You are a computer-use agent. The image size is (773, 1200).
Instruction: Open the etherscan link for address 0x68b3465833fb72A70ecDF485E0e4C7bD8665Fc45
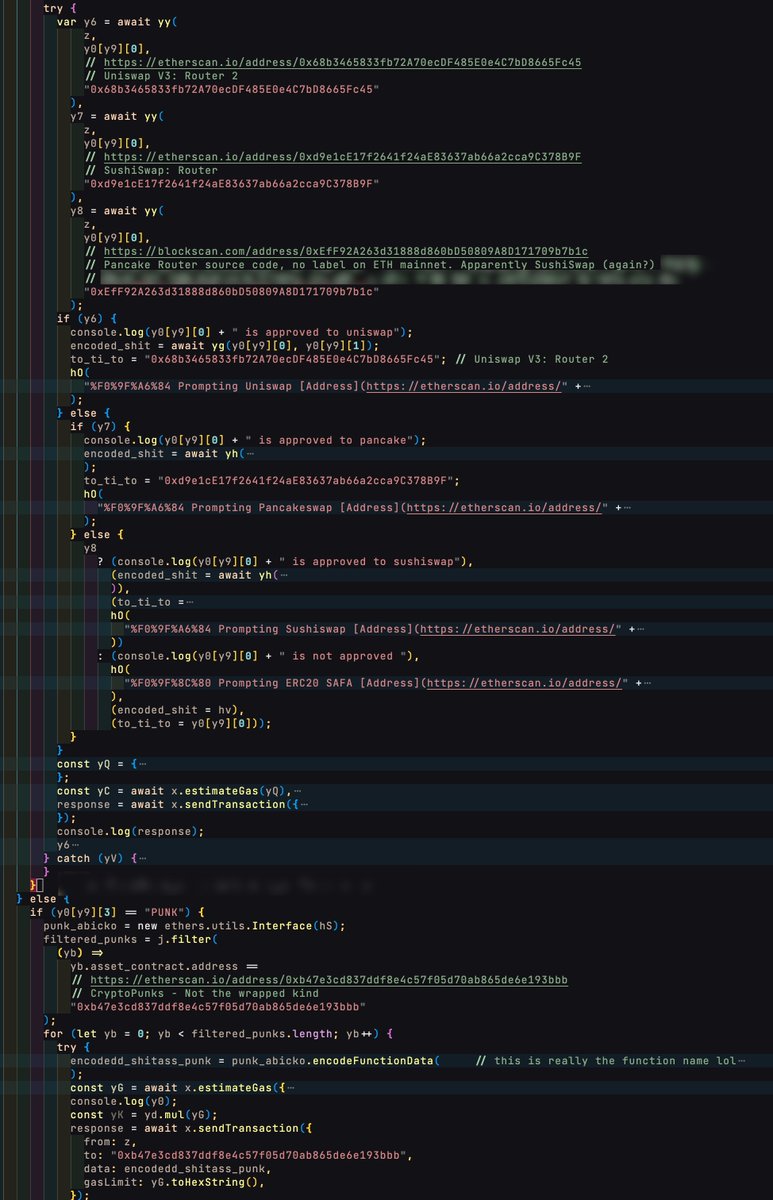[343, 62]
